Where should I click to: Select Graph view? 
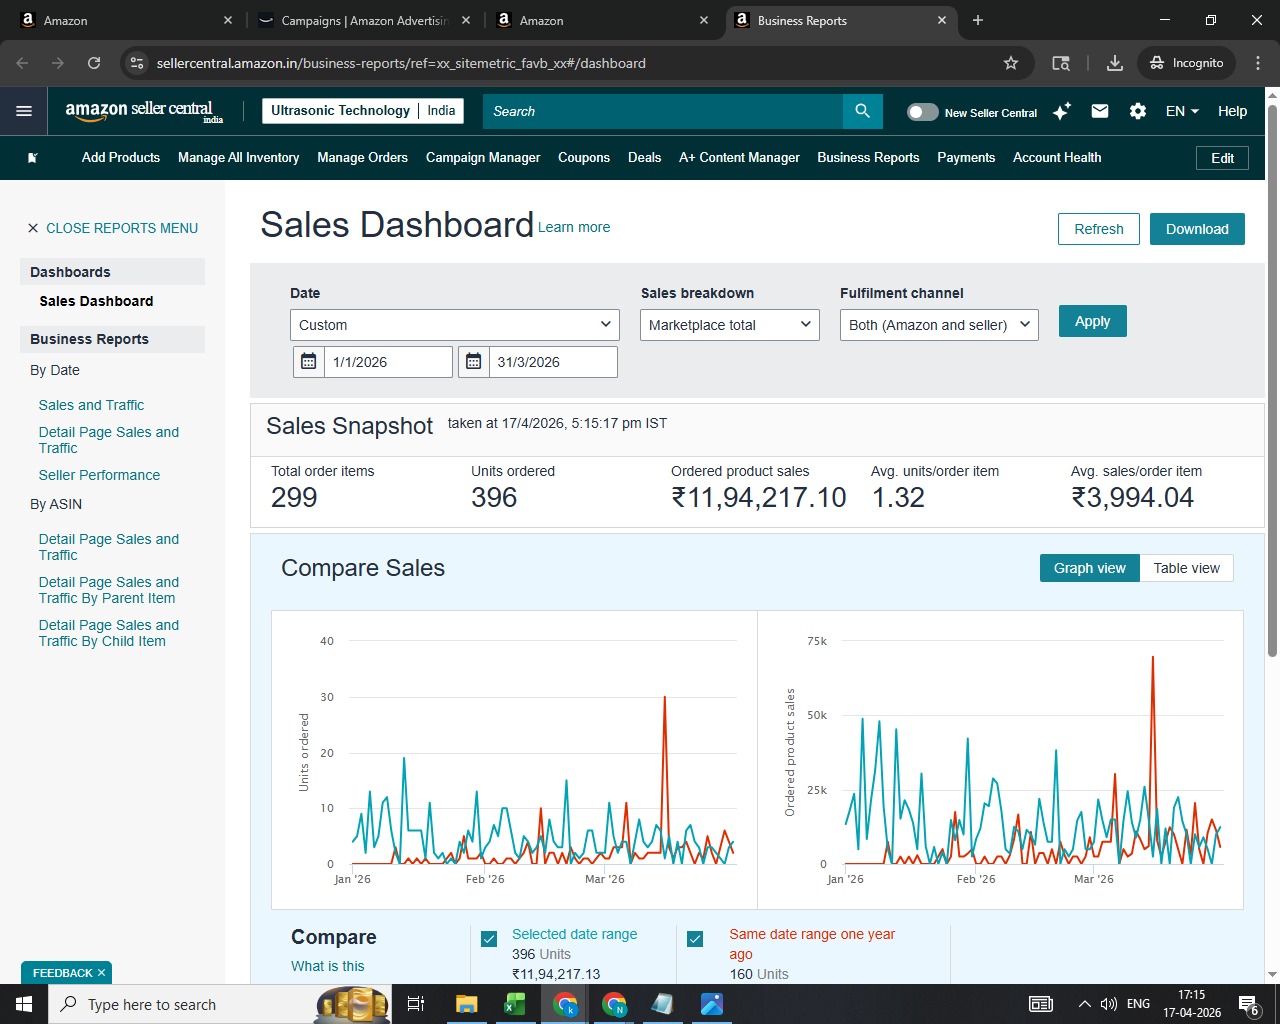pos(1090,568)
